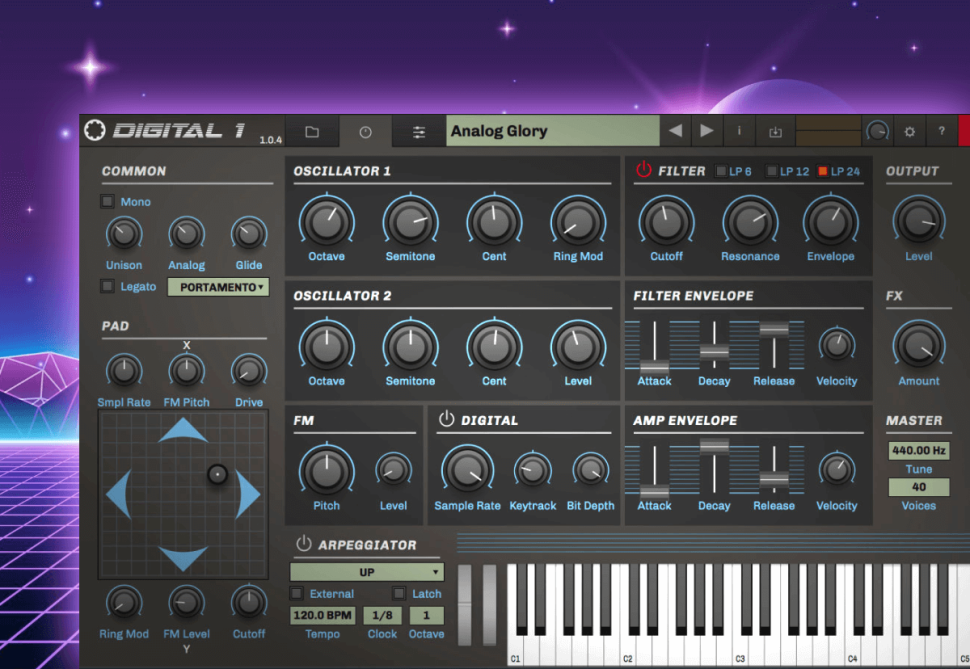Open the Portamento dropdown

click(218, 287)
